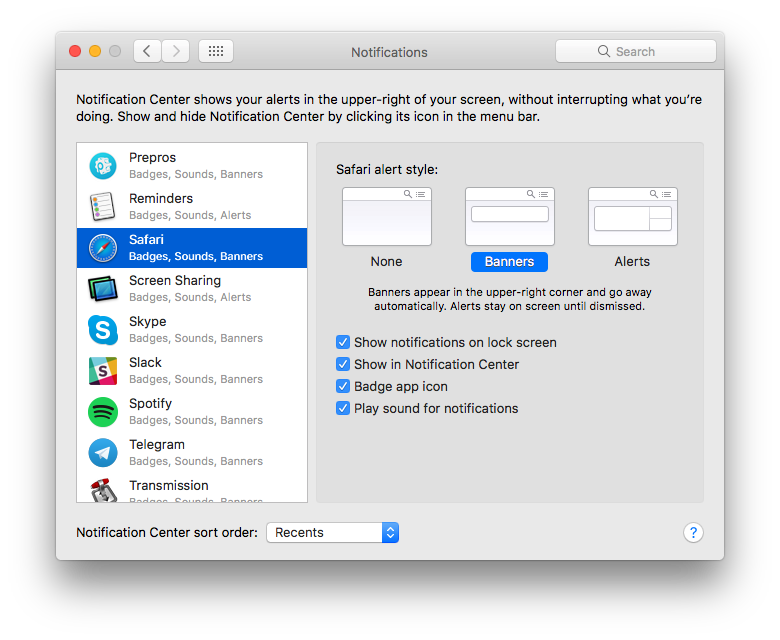Image resolution: width=780 pixels, height=640 pixels.
Task: Select Spotify in the app list
Action: (192, 412)
